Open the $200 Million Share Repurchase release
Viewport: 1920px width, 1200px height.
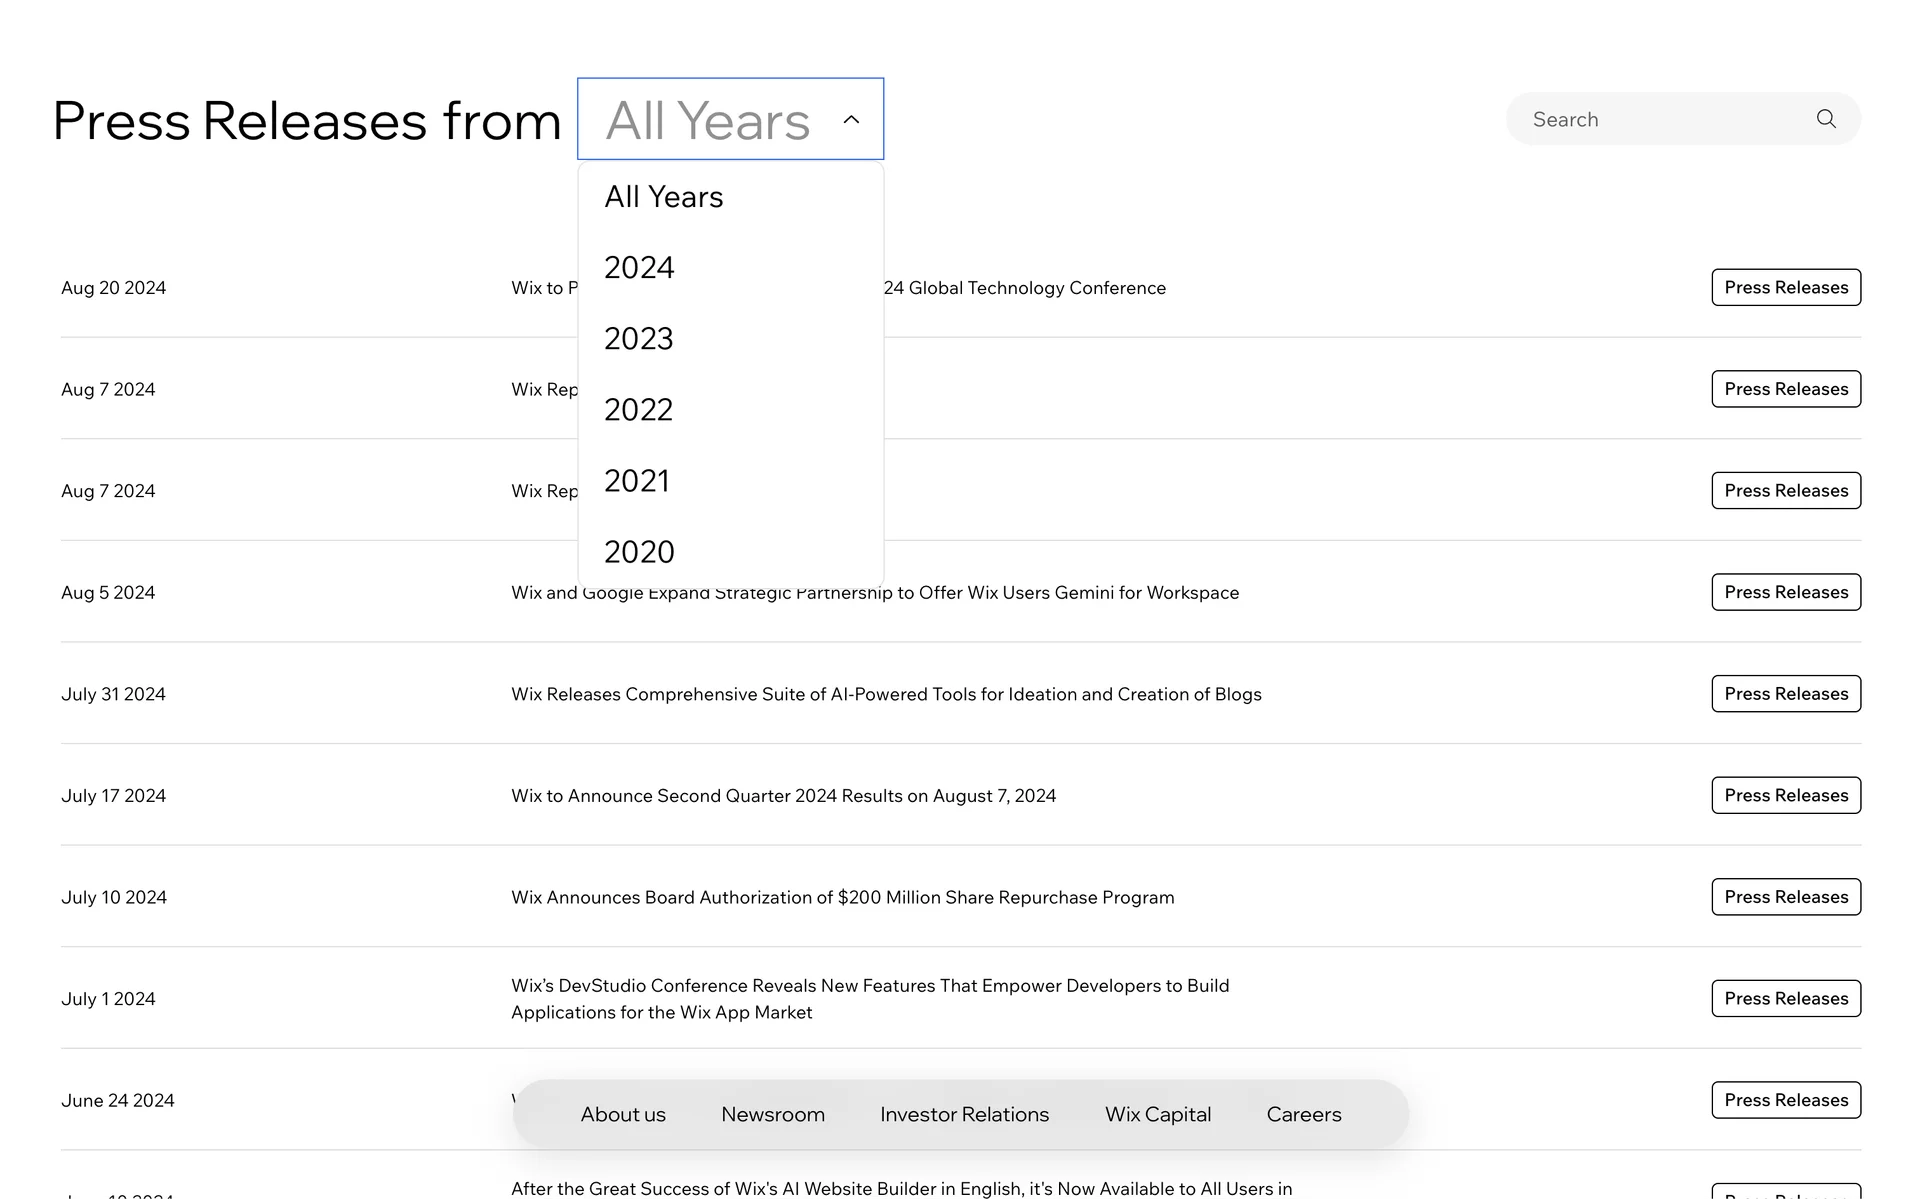pyautogui.click(x=842, y=897)
